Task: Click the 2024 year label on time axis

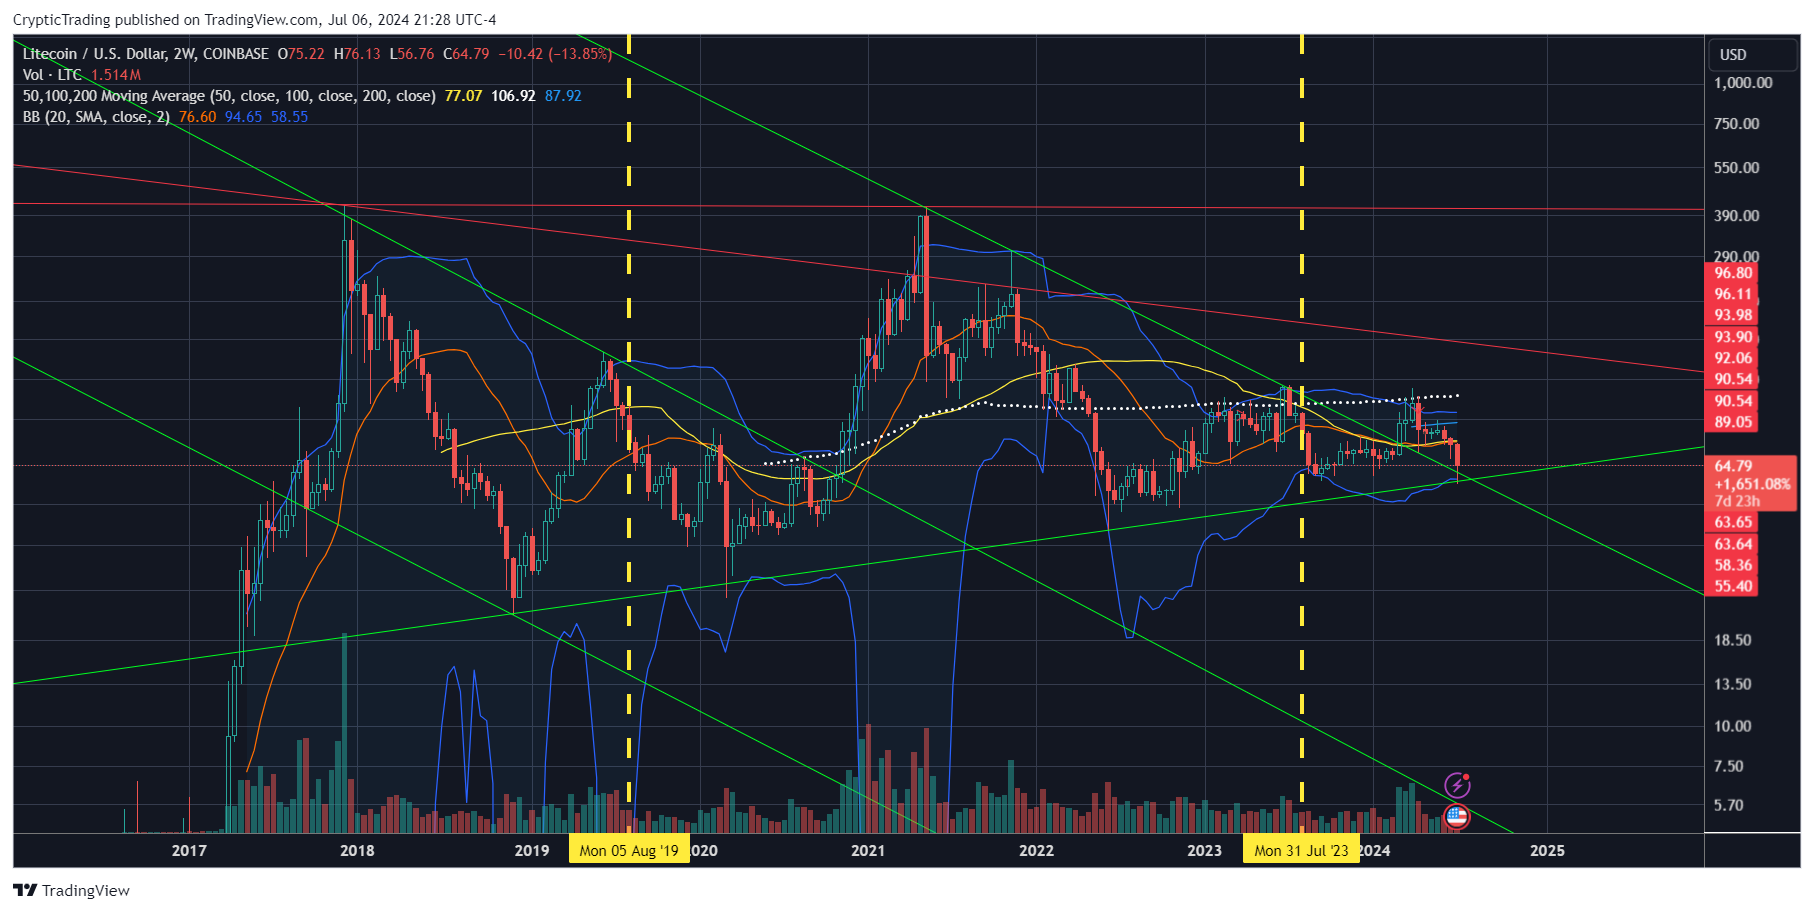Action: click(x=1375, y=851)
